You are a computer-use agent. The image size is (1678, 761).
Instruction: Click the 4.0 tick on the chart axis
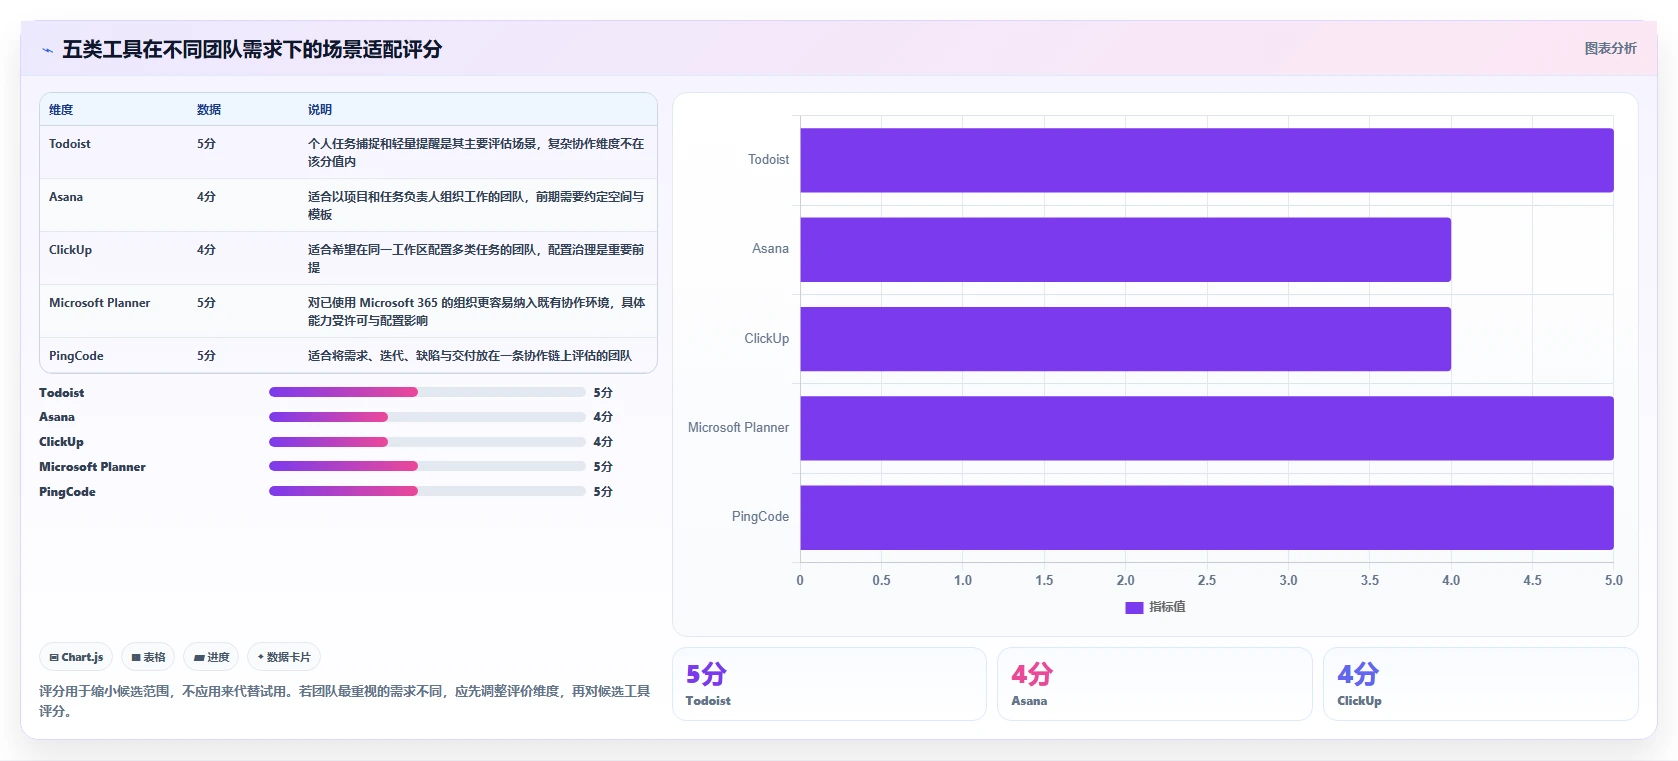(x=1451, y=580)
